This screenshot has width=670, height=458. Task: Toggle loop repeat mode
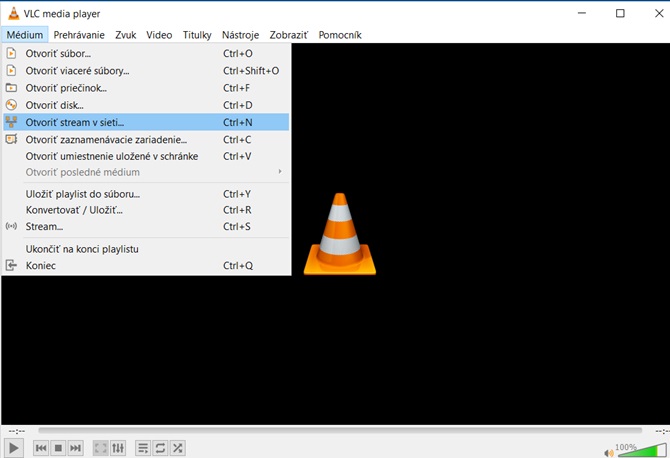coord(160,448)
